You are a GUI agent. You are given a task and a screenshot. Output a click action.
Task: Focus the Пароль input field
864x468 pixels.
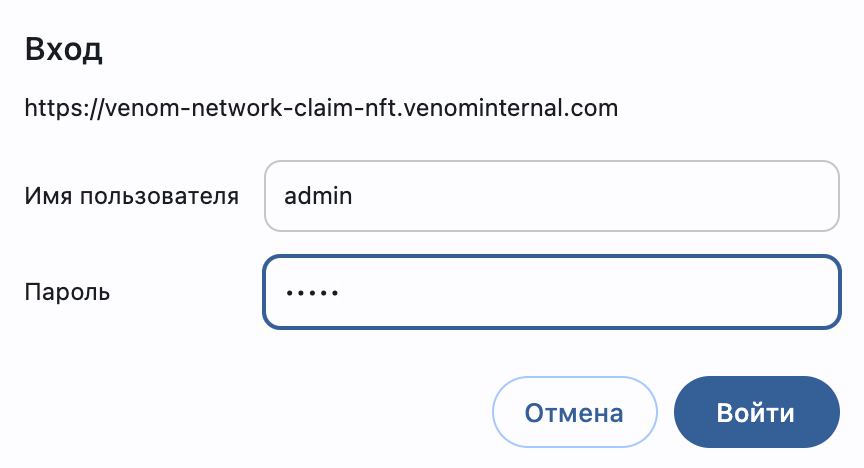(x=552, y=292)
